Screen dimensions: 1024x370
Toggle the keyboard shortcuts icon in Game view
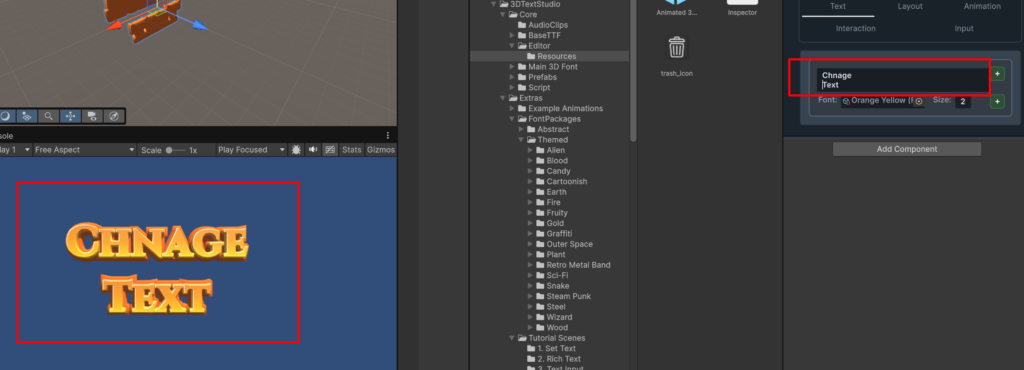point(330,149)
